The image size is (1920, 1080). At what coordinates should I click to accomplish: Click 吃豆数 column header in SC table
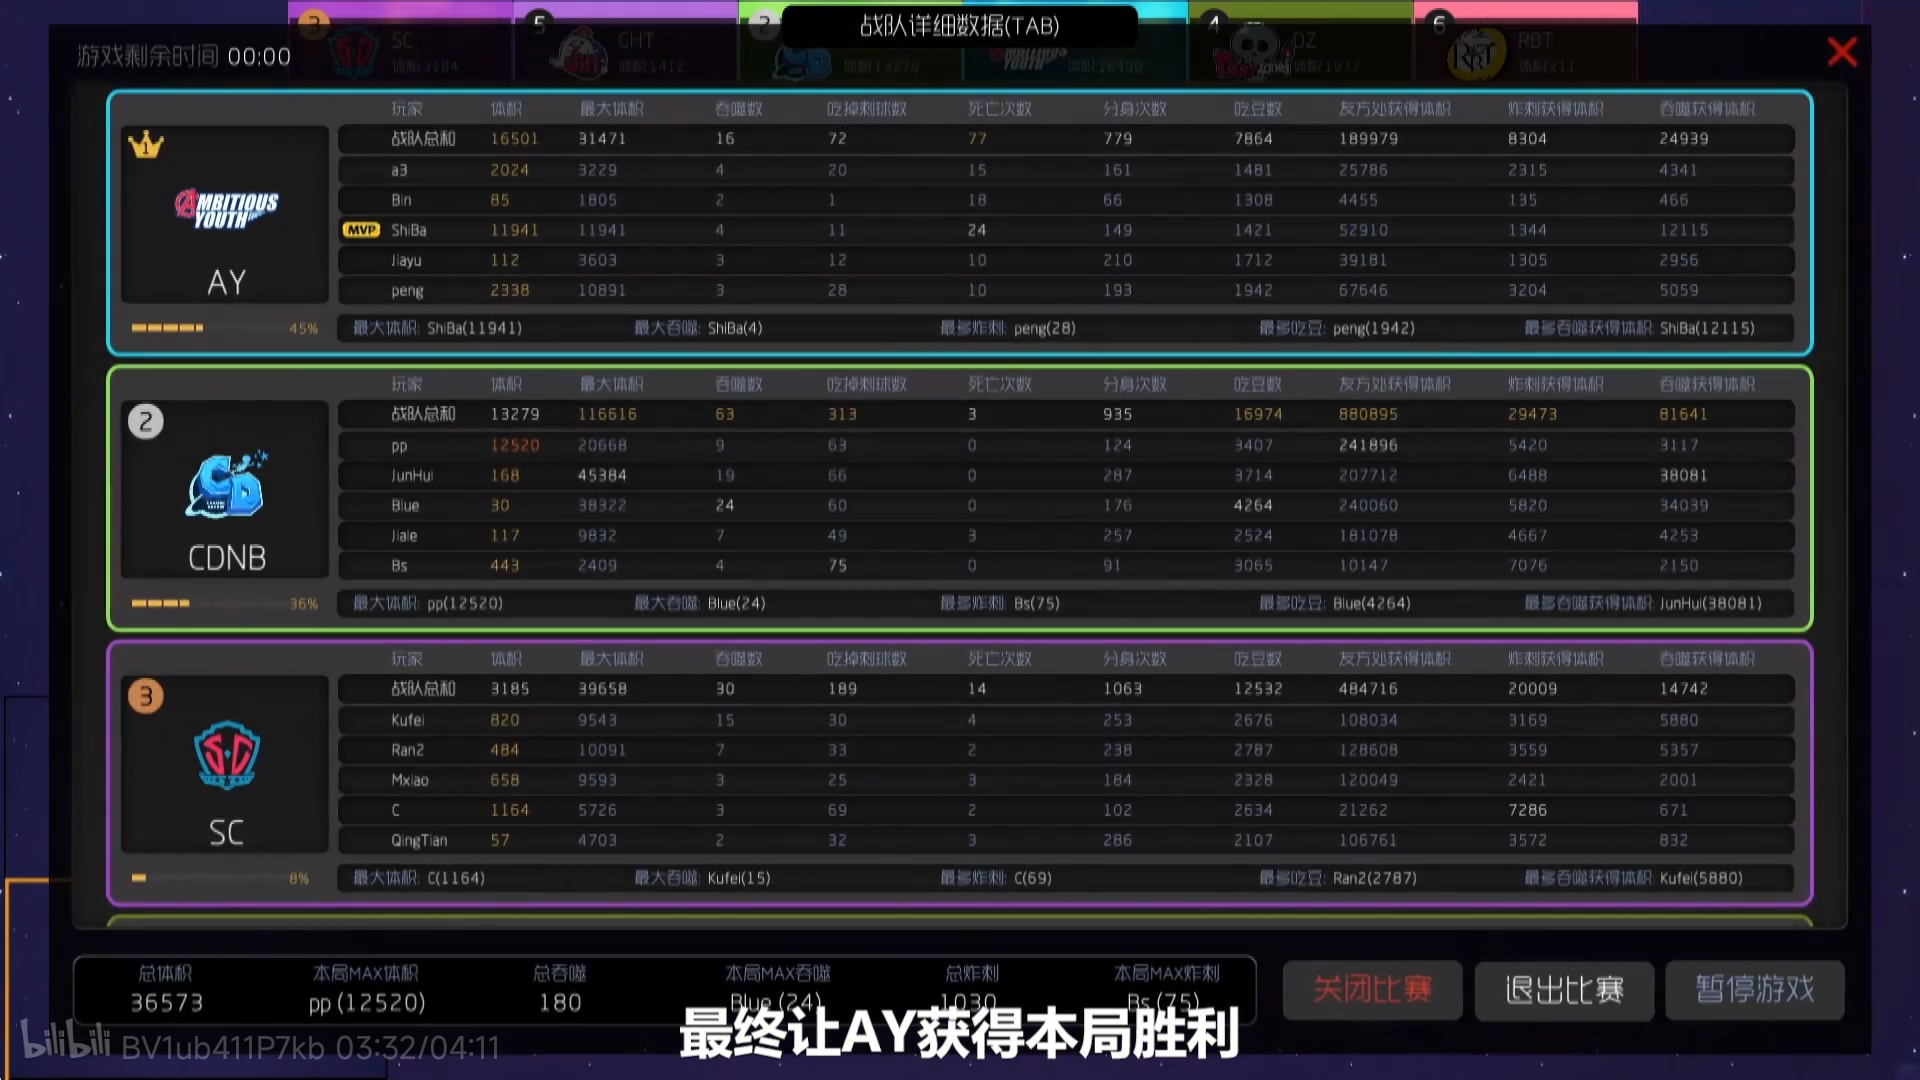1257,659
